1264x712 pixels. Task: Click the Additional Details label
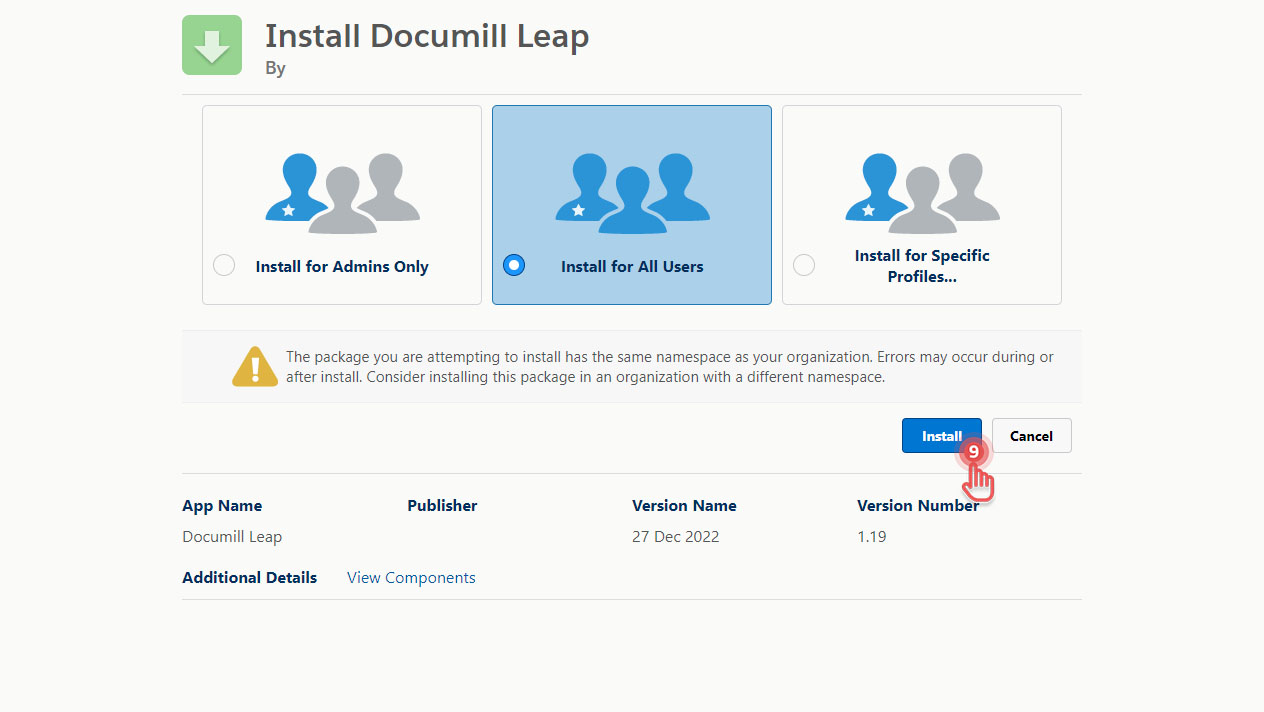point(249,578)
